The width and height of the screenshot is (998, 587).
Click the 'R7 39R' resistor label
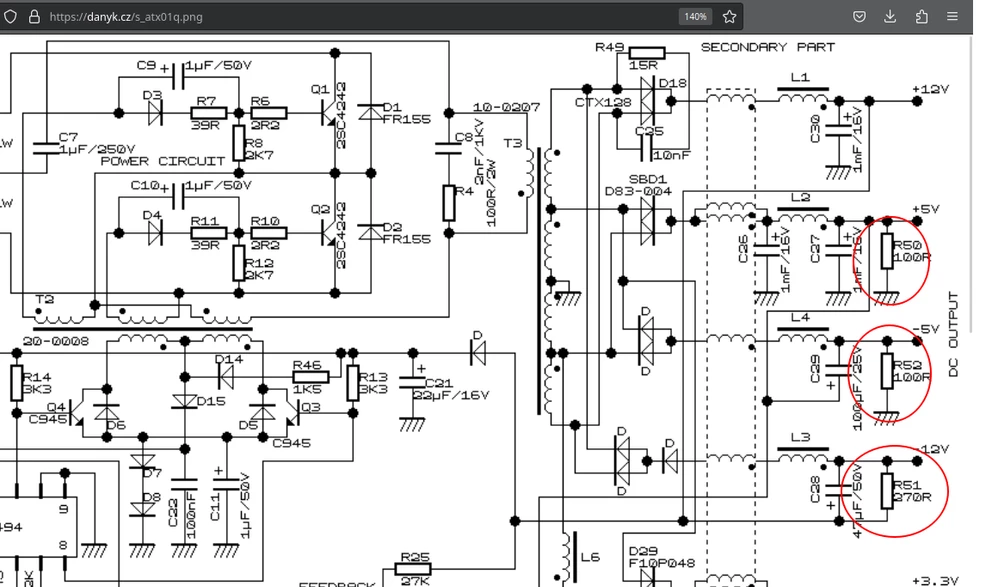(206, 113)
